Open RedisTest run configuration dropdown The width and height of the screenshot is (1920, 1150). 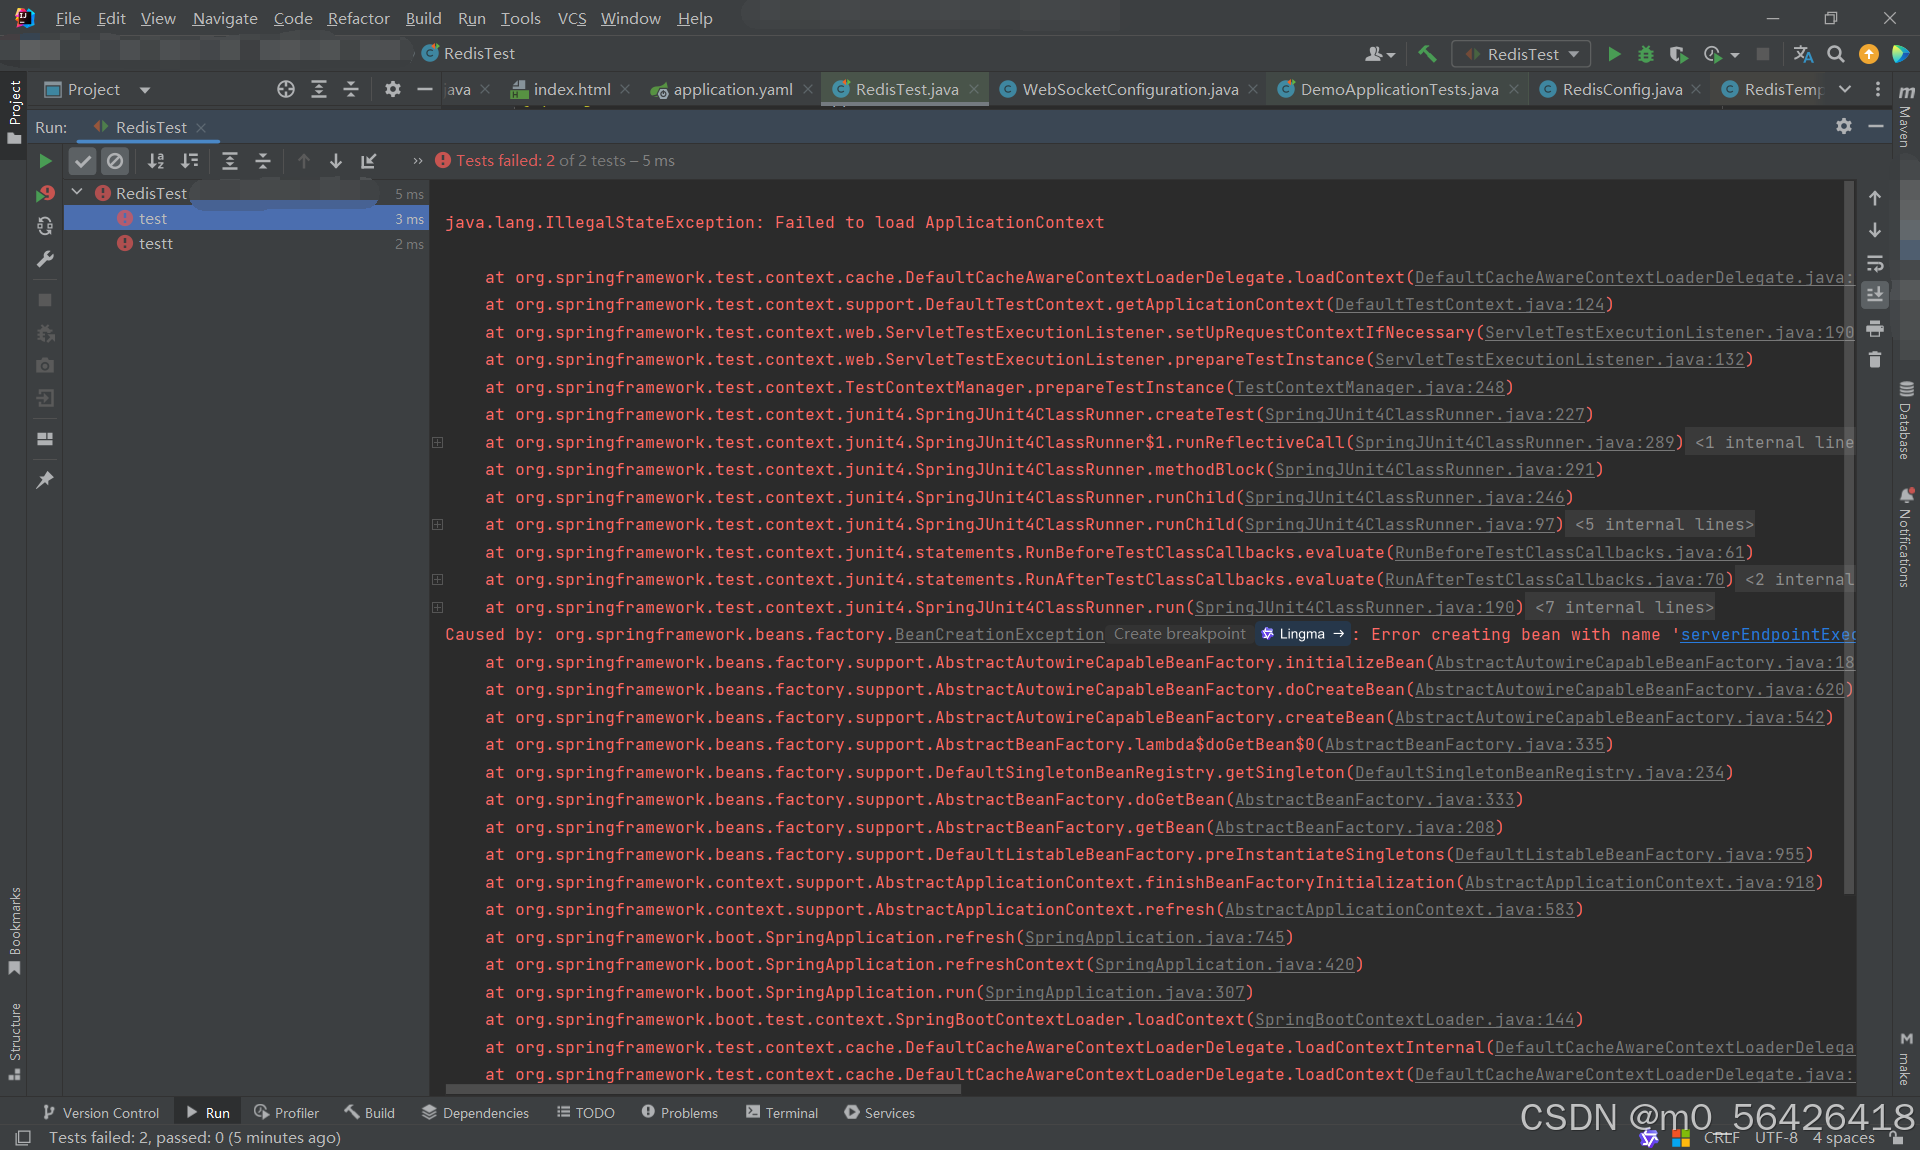pyautogui.click(x=1521, y=54)
